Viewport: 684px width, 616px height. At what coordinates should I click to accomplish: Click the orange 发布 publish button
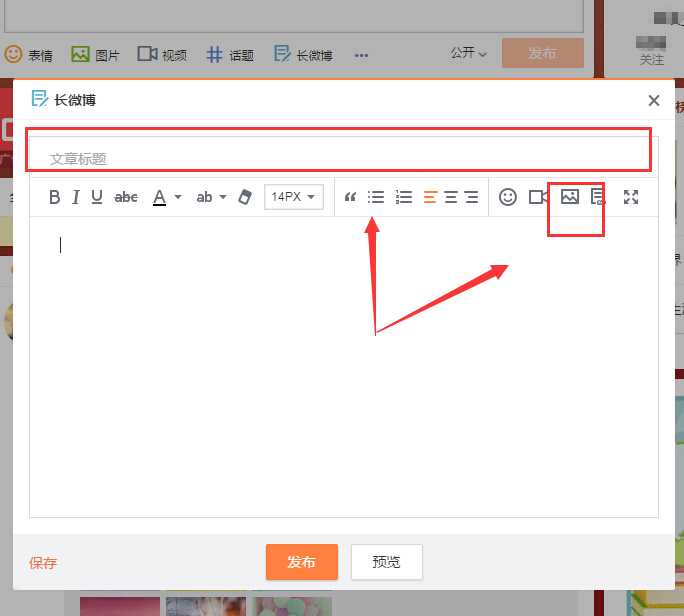click(301, 562)
